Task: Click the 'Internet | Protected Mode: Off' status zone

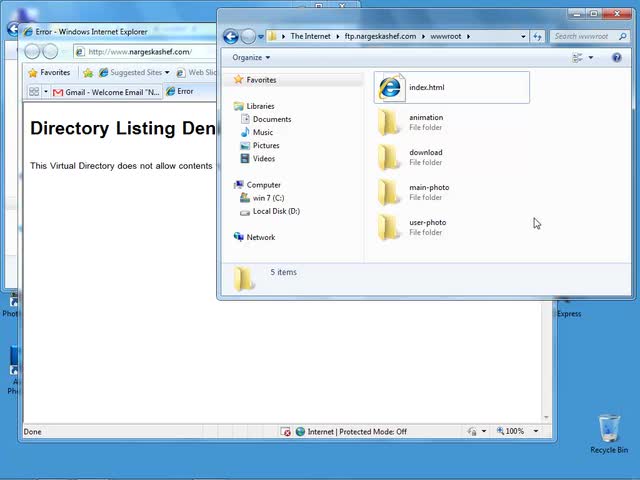Action: pos(351,431)
